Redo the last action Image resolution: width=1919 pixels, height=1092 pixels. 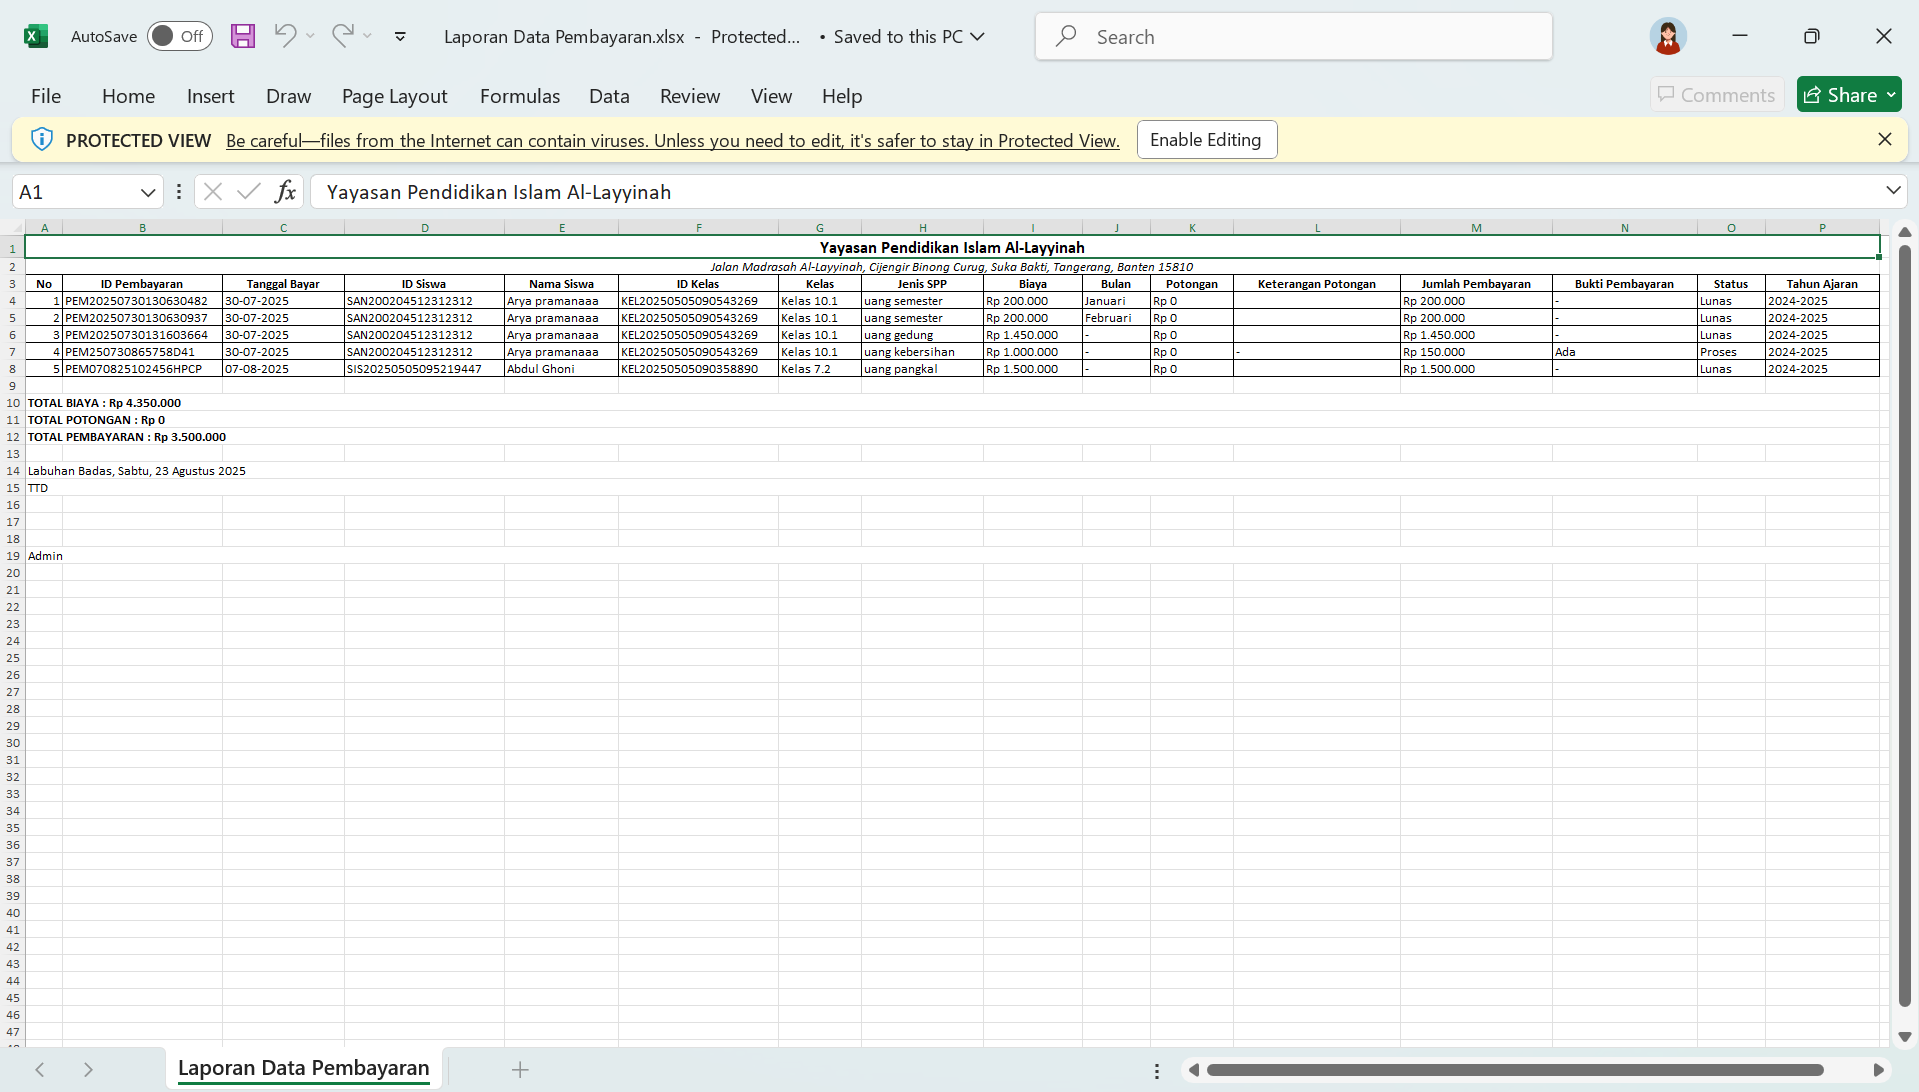342,36
